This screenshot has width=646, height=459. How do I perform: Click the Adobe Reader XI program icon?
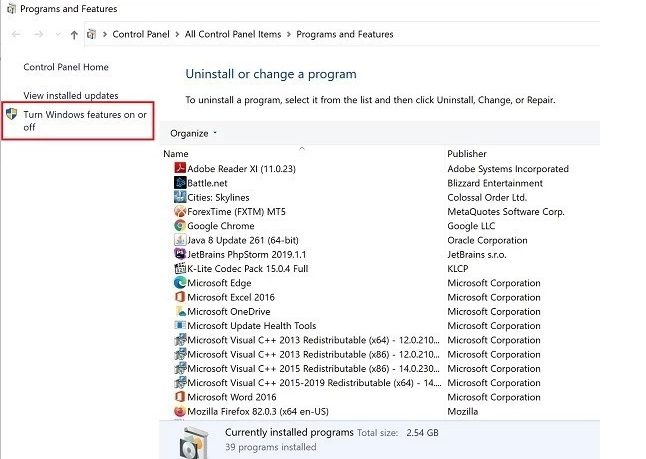coord(180,168)
